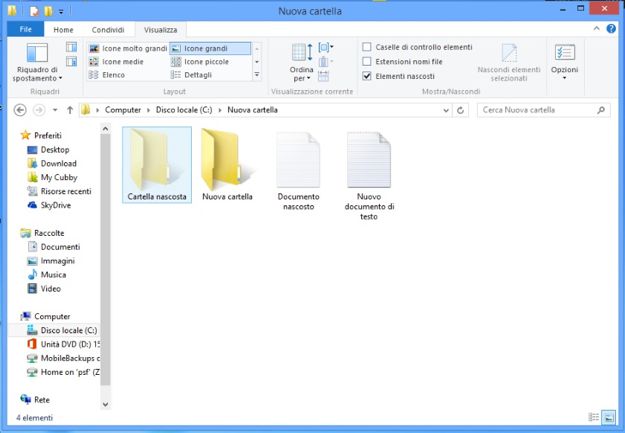The width and height of the screenshot is (625, 433).
Task: Click the add columns icon
Action: point(325,62)
